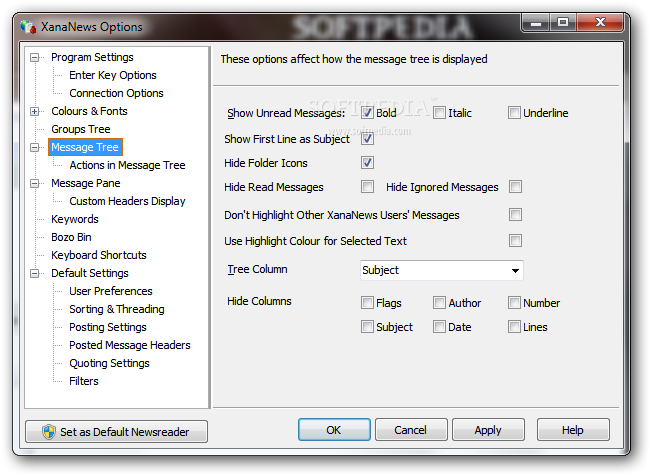Click the shield icon on Set as Default Newsreader
Screen dimensions: 651x476
tap(49, 432)
